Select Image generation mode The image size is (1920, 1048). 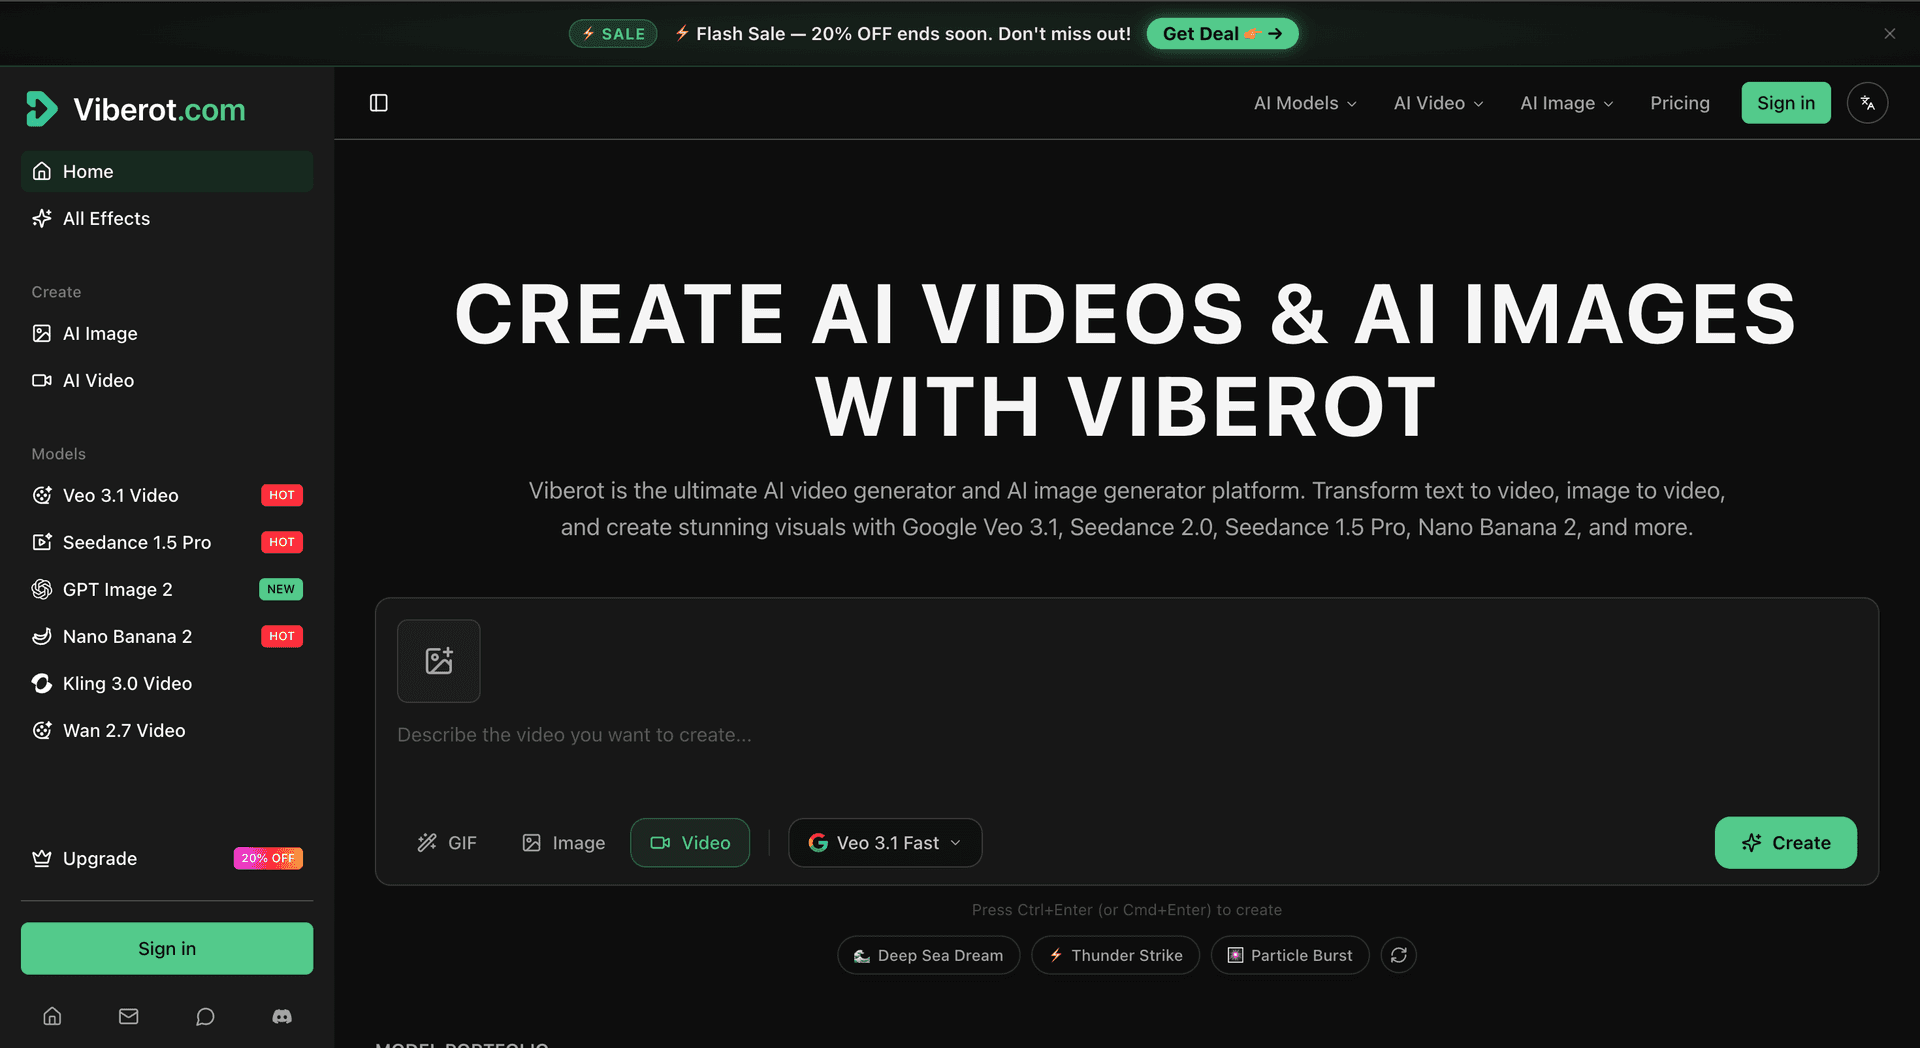563,843
